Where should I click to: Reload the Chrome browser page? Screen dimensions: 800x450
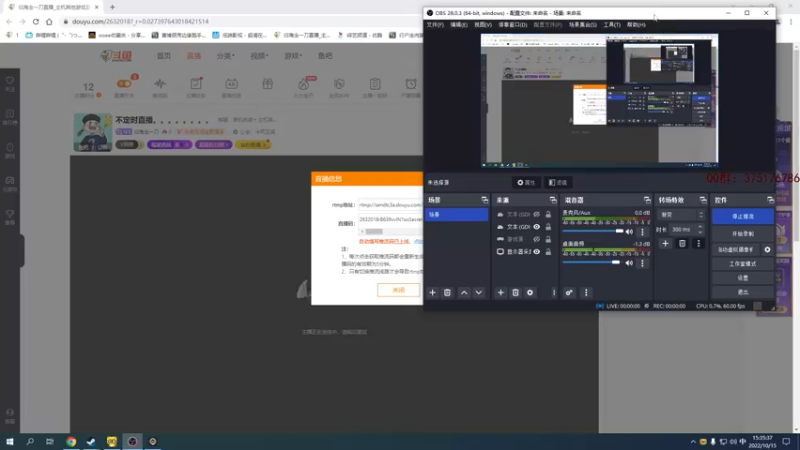tap(36, 21)
